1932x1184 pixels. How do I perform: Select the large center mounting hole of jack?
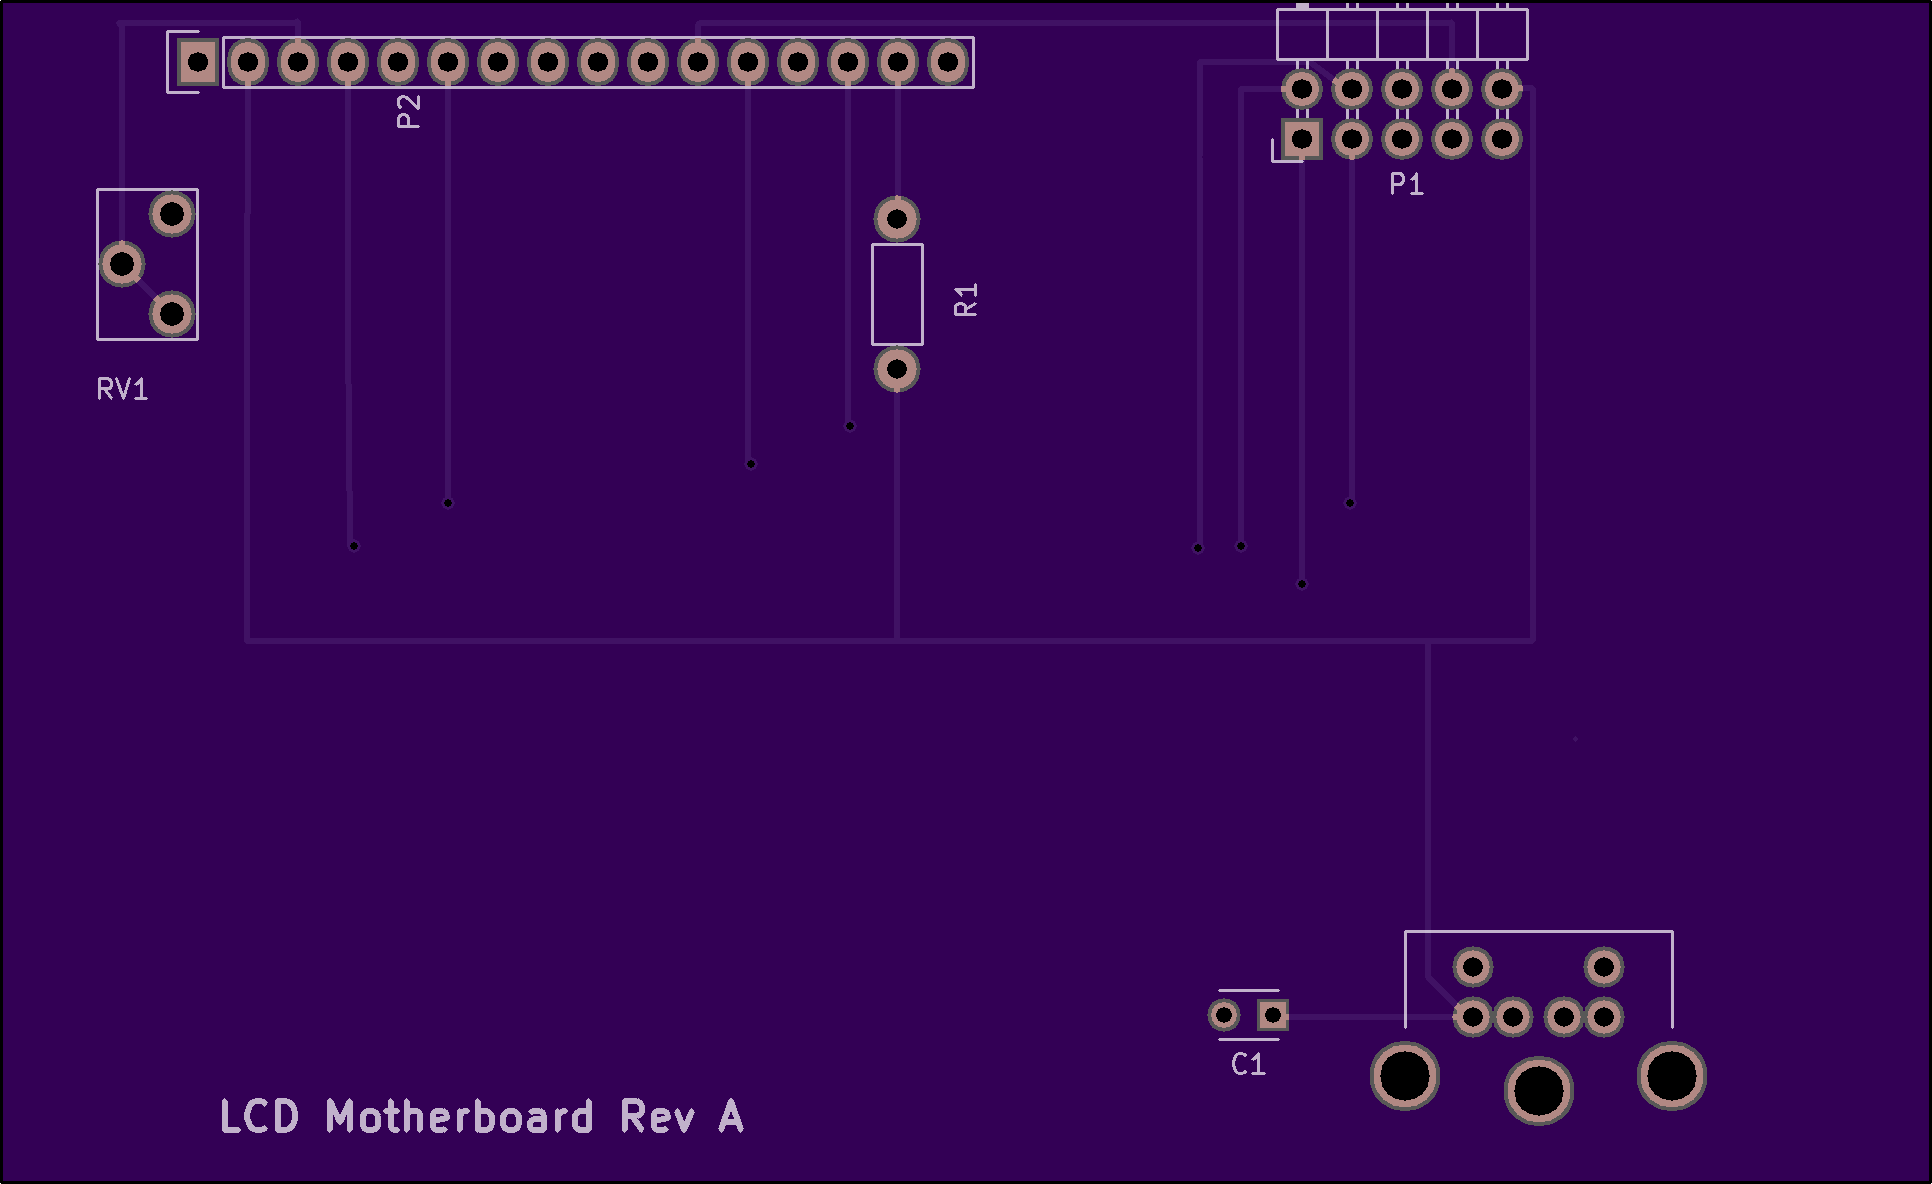(x=1539, y=1091)
